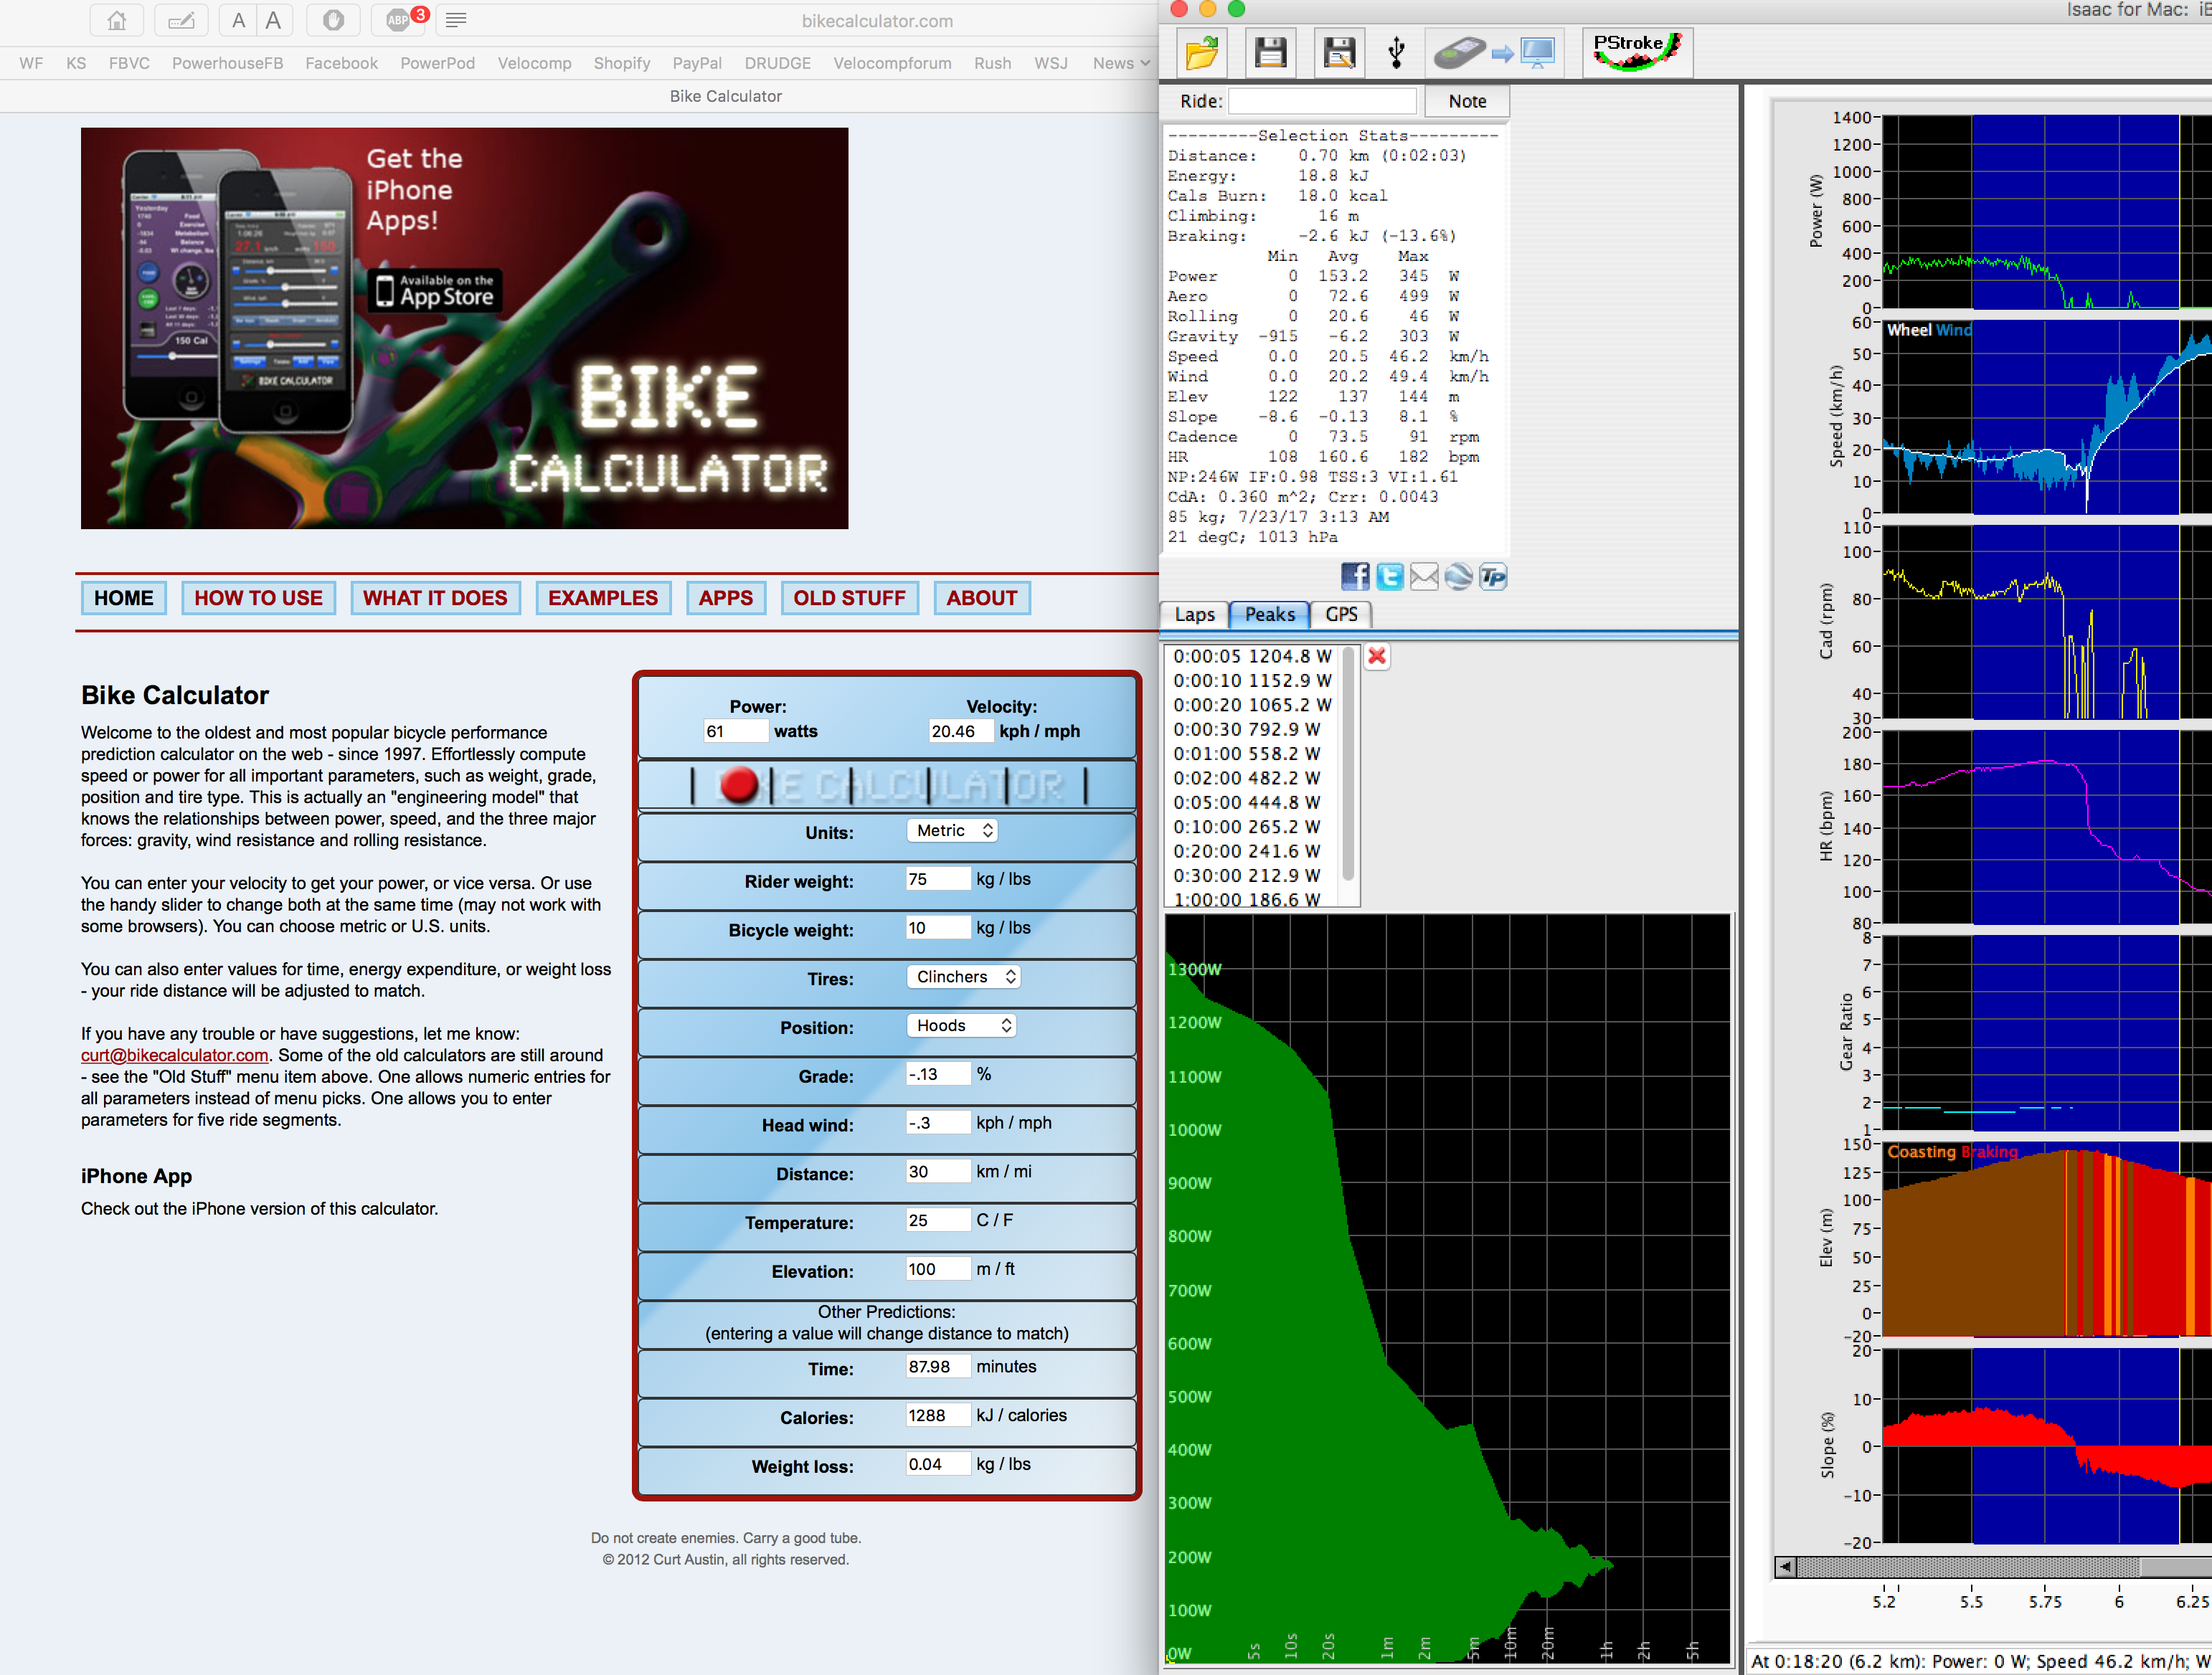
Task: Click the Distance input field
Action: click(938, 1171)
